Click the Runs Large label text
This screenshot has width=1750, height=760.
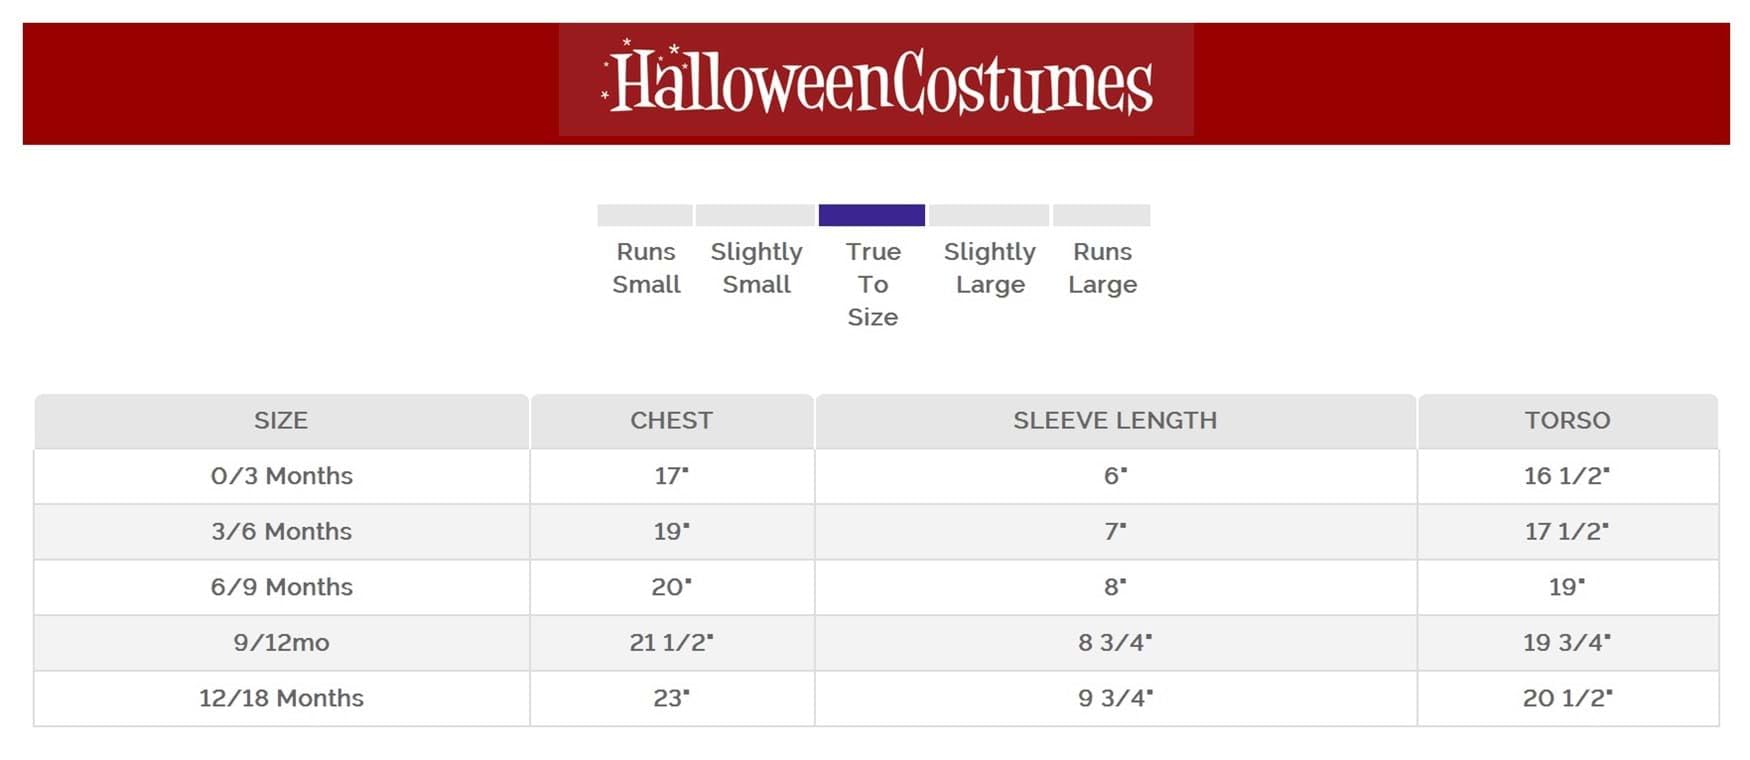[x=1102, y=268]
